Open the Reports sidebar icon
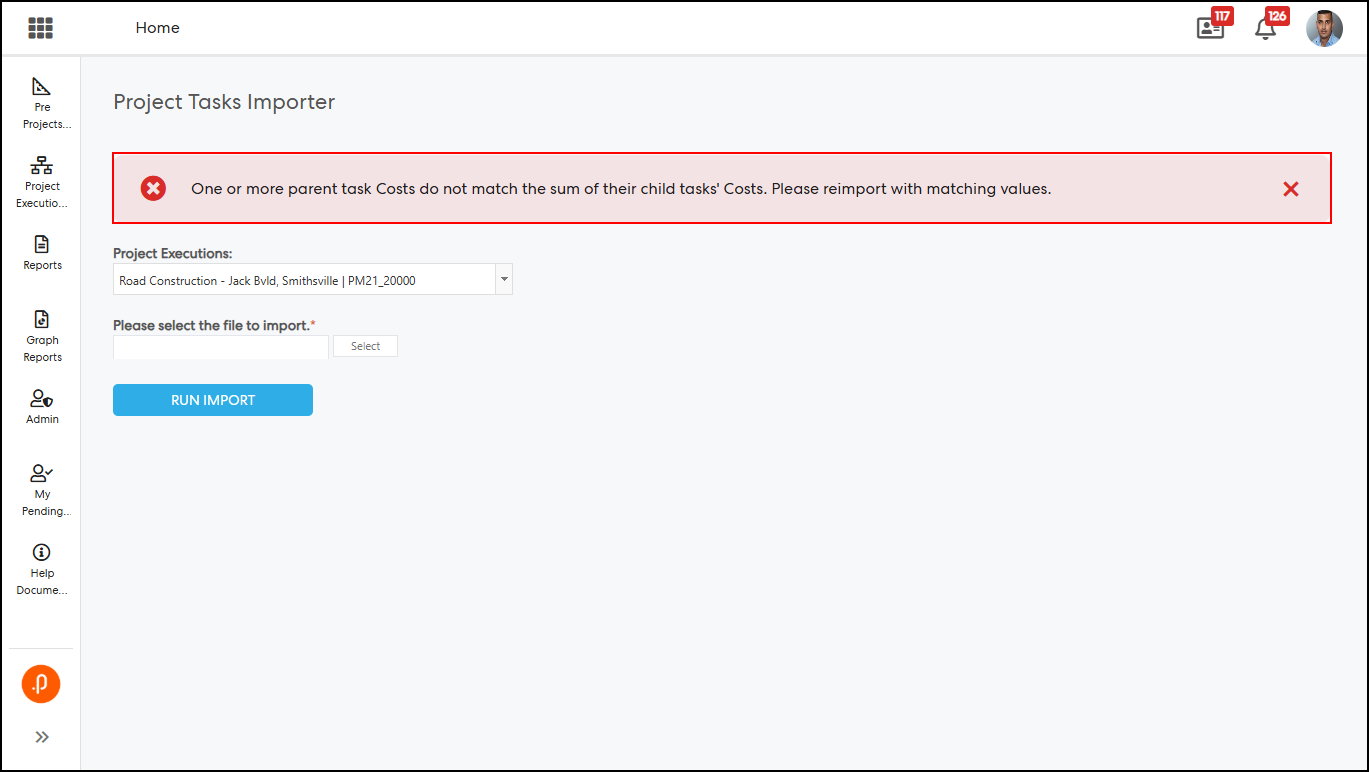1369x772 pixels. coord(42,245)
